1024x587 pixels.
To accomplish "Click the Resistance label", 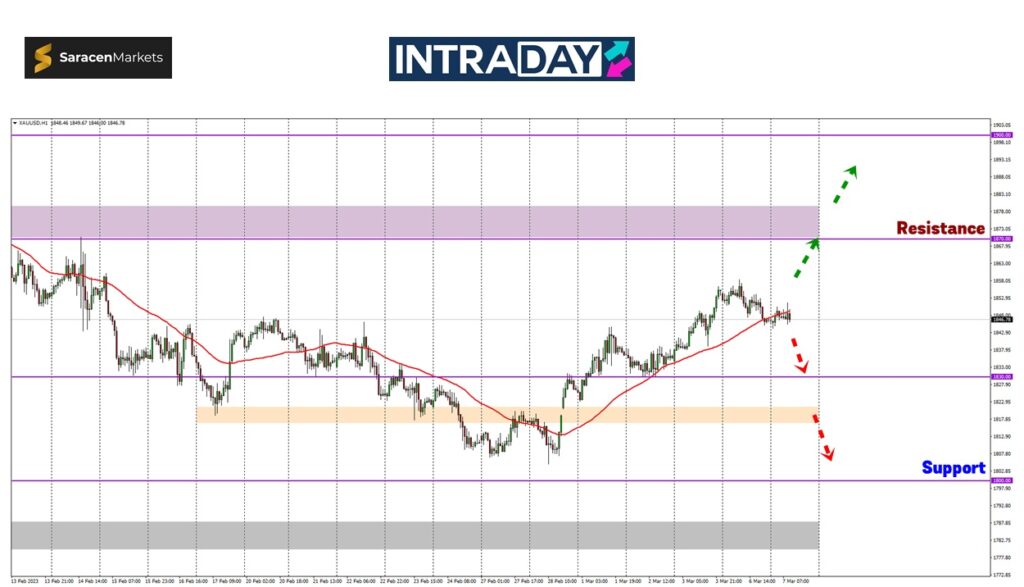I will point(940,228).
